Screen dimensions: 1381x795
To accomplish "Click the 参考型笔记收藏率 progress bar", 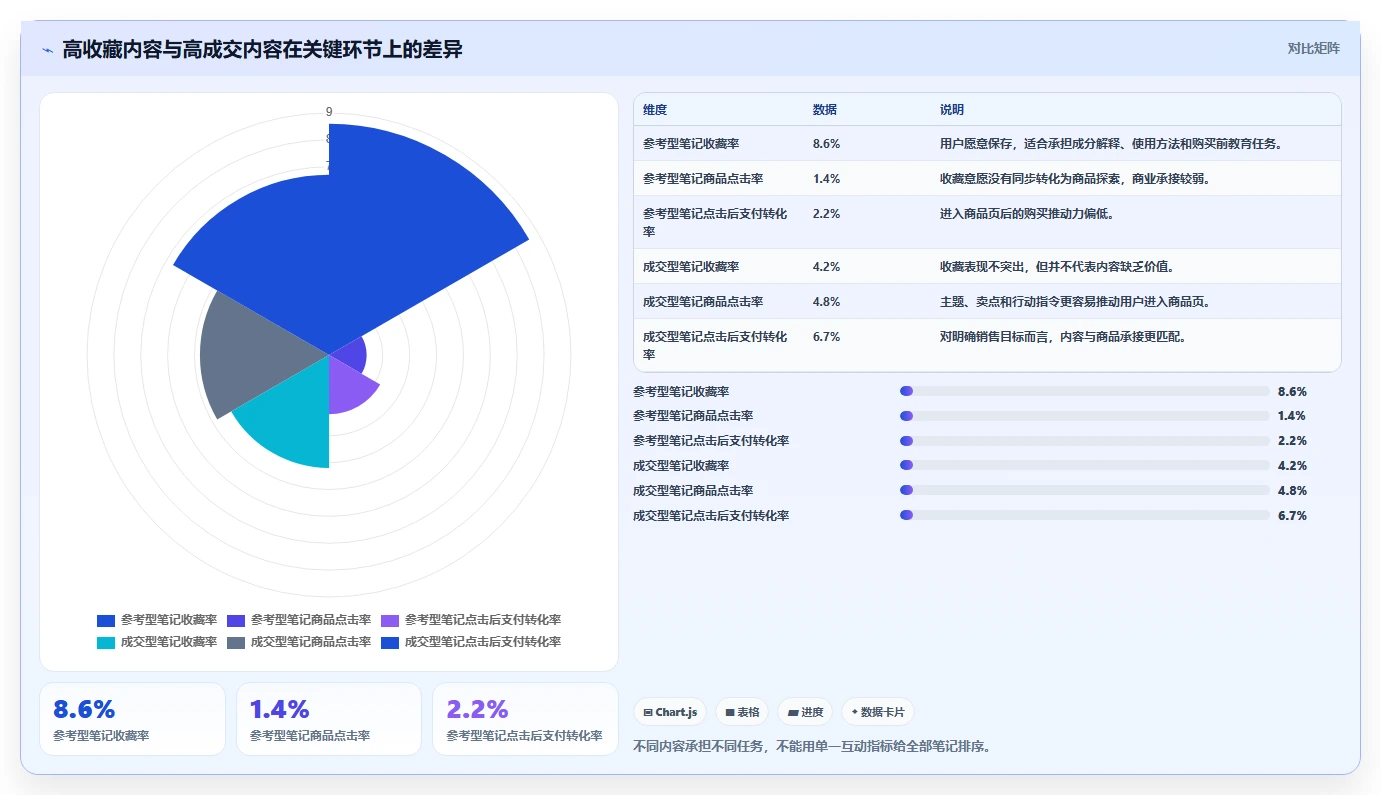I will pyautogui.click(x=1085, y=392).
